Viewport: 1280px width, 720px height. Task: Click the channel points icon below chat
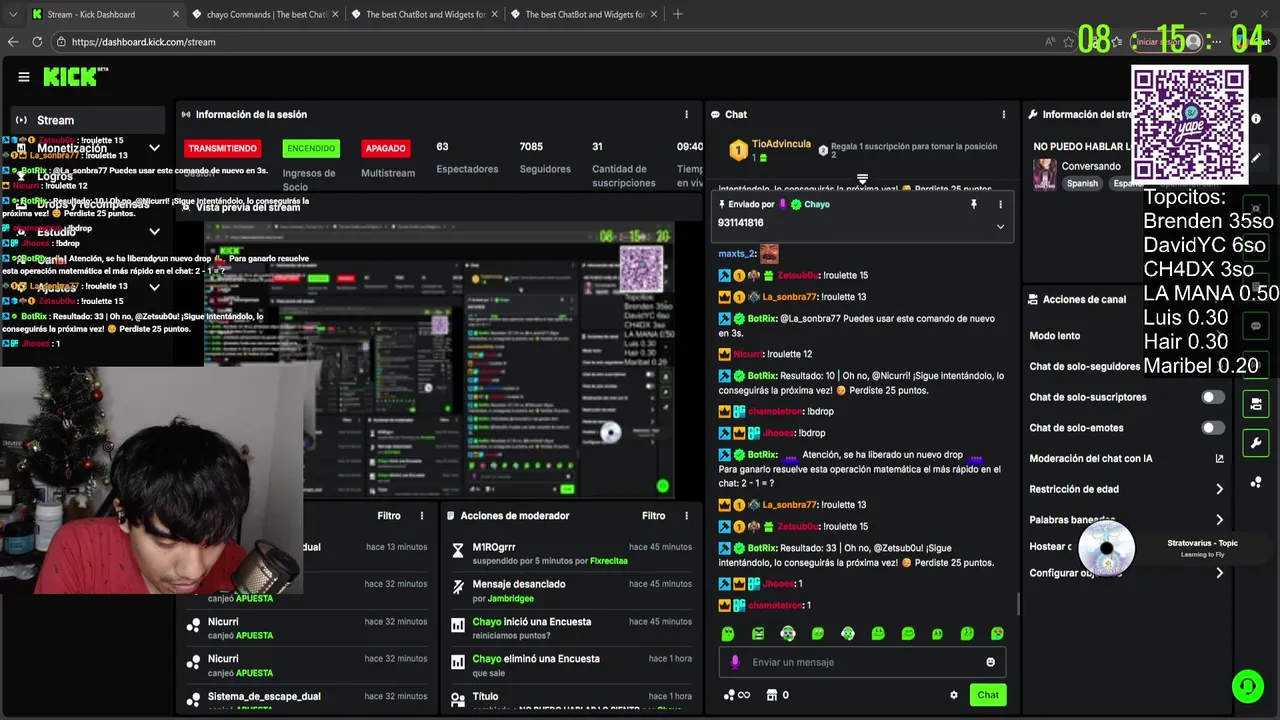[x=730, y=695]
